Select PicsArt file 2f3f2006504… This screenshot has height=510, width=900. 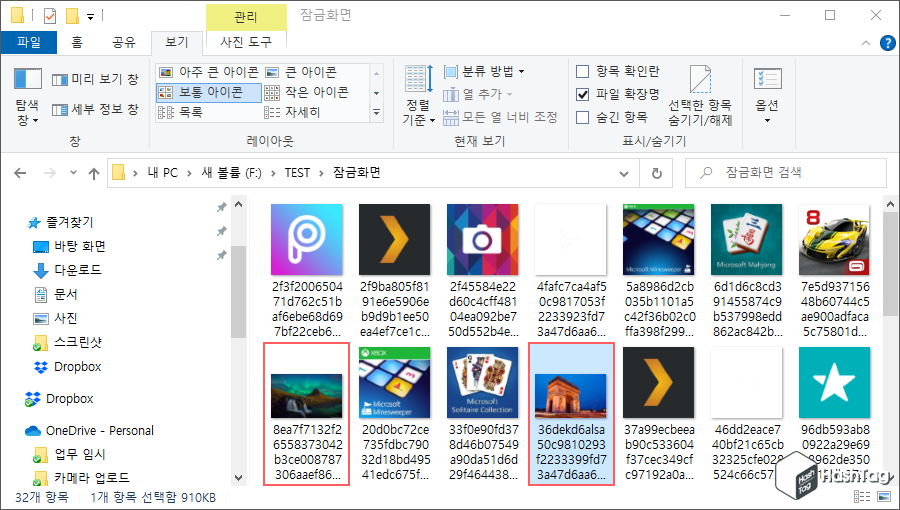click(x=307, y=271)
